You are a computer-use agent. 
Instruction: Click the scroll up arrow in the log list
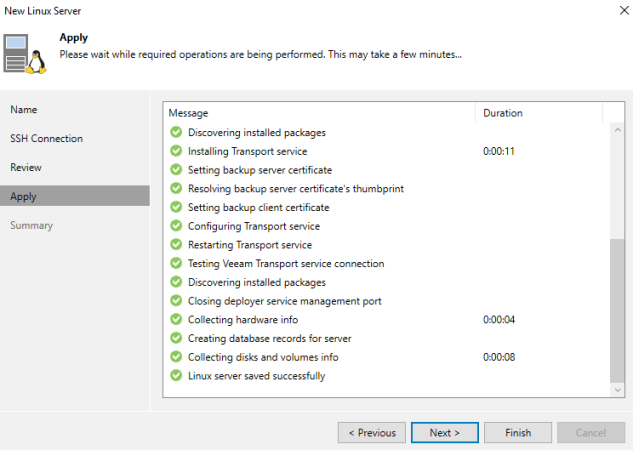pyautogui.click(x=616, y=130)
